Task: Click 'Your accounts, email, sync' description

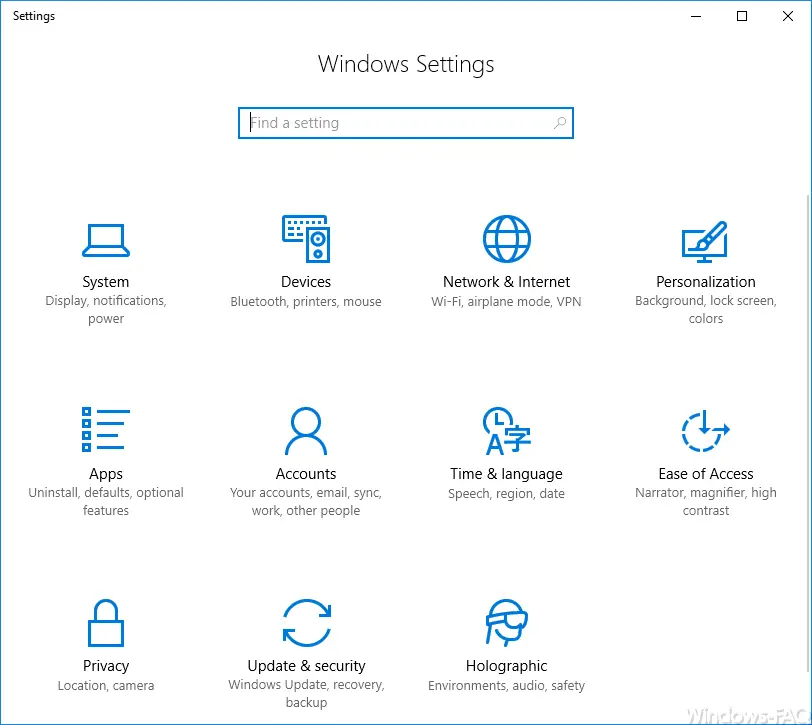Action: click(x=306, y=492)
